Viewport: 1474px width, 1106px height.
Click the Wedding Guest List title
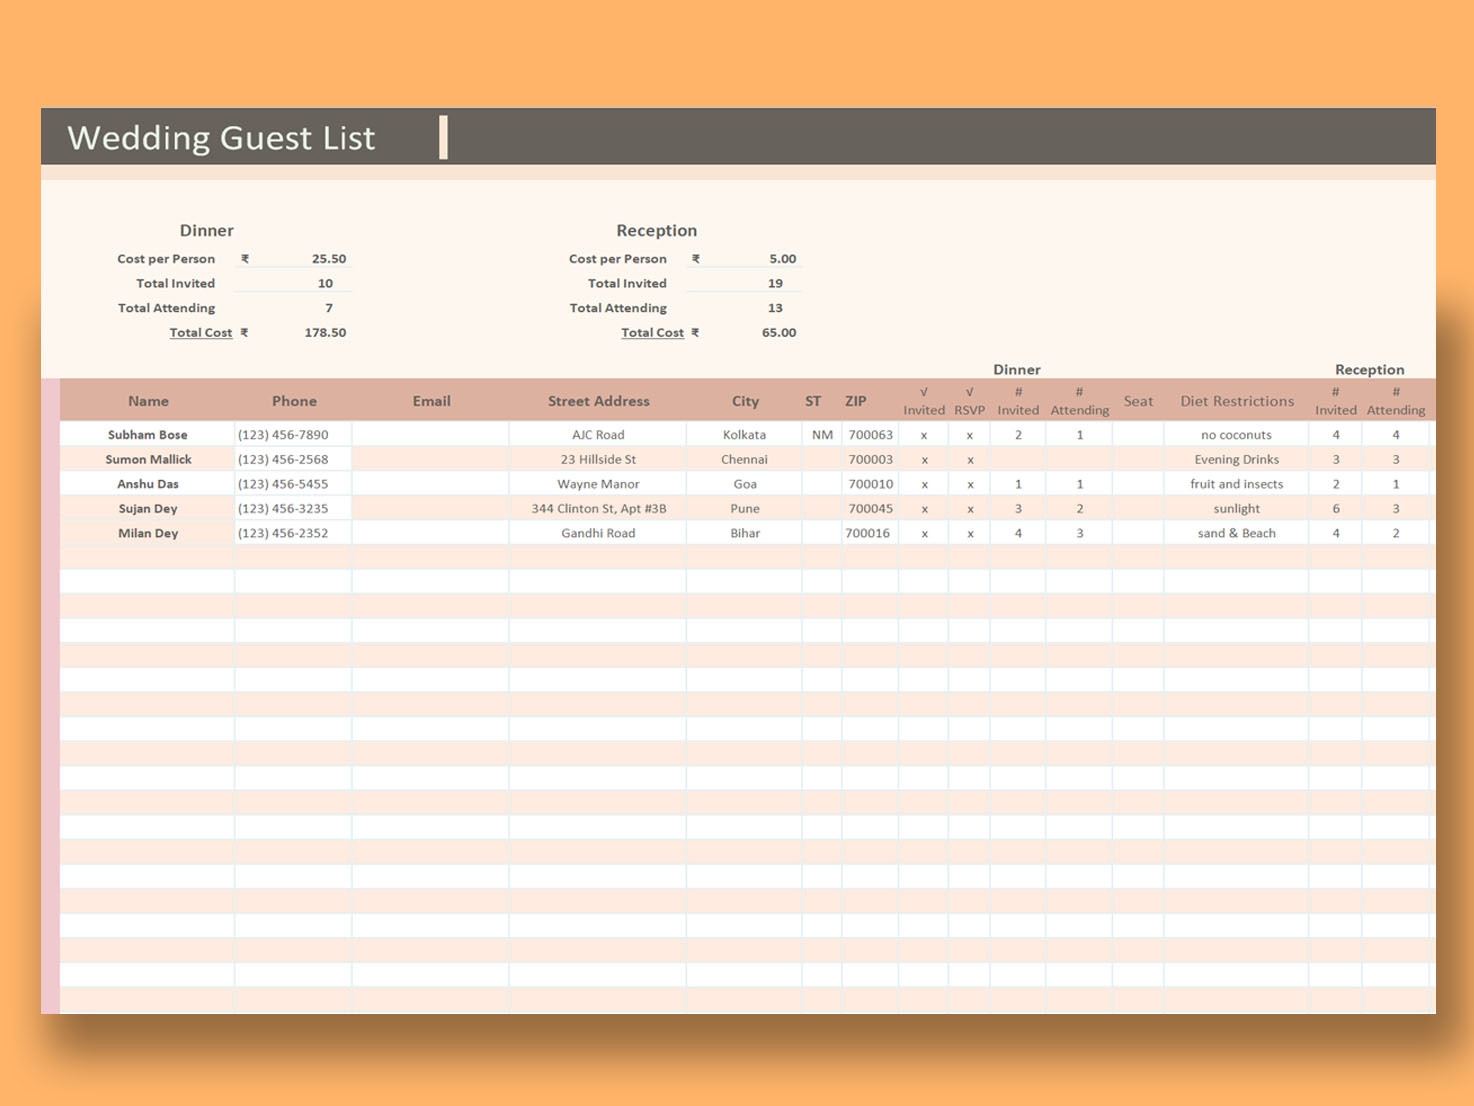[221, 138]
